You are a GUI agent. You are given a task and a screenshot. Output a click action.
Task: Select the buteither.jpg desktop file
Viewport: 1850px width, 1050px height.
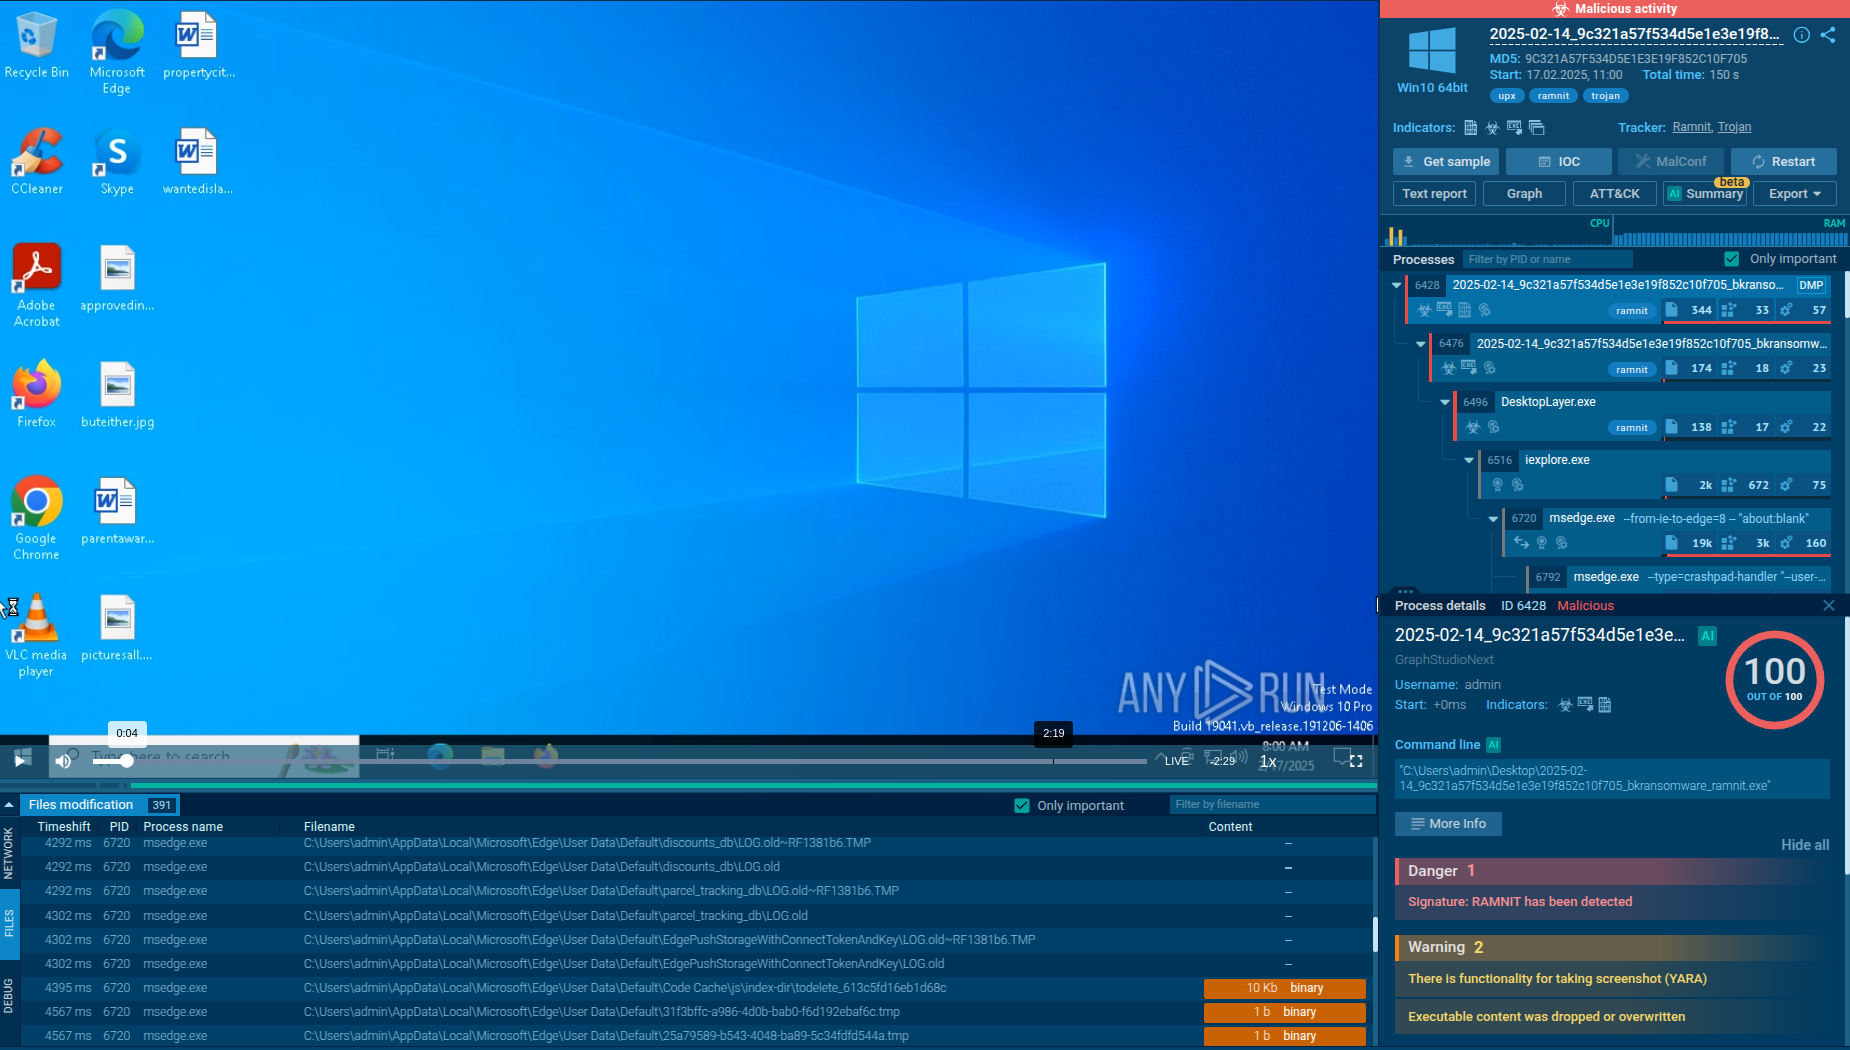[118, 395]
